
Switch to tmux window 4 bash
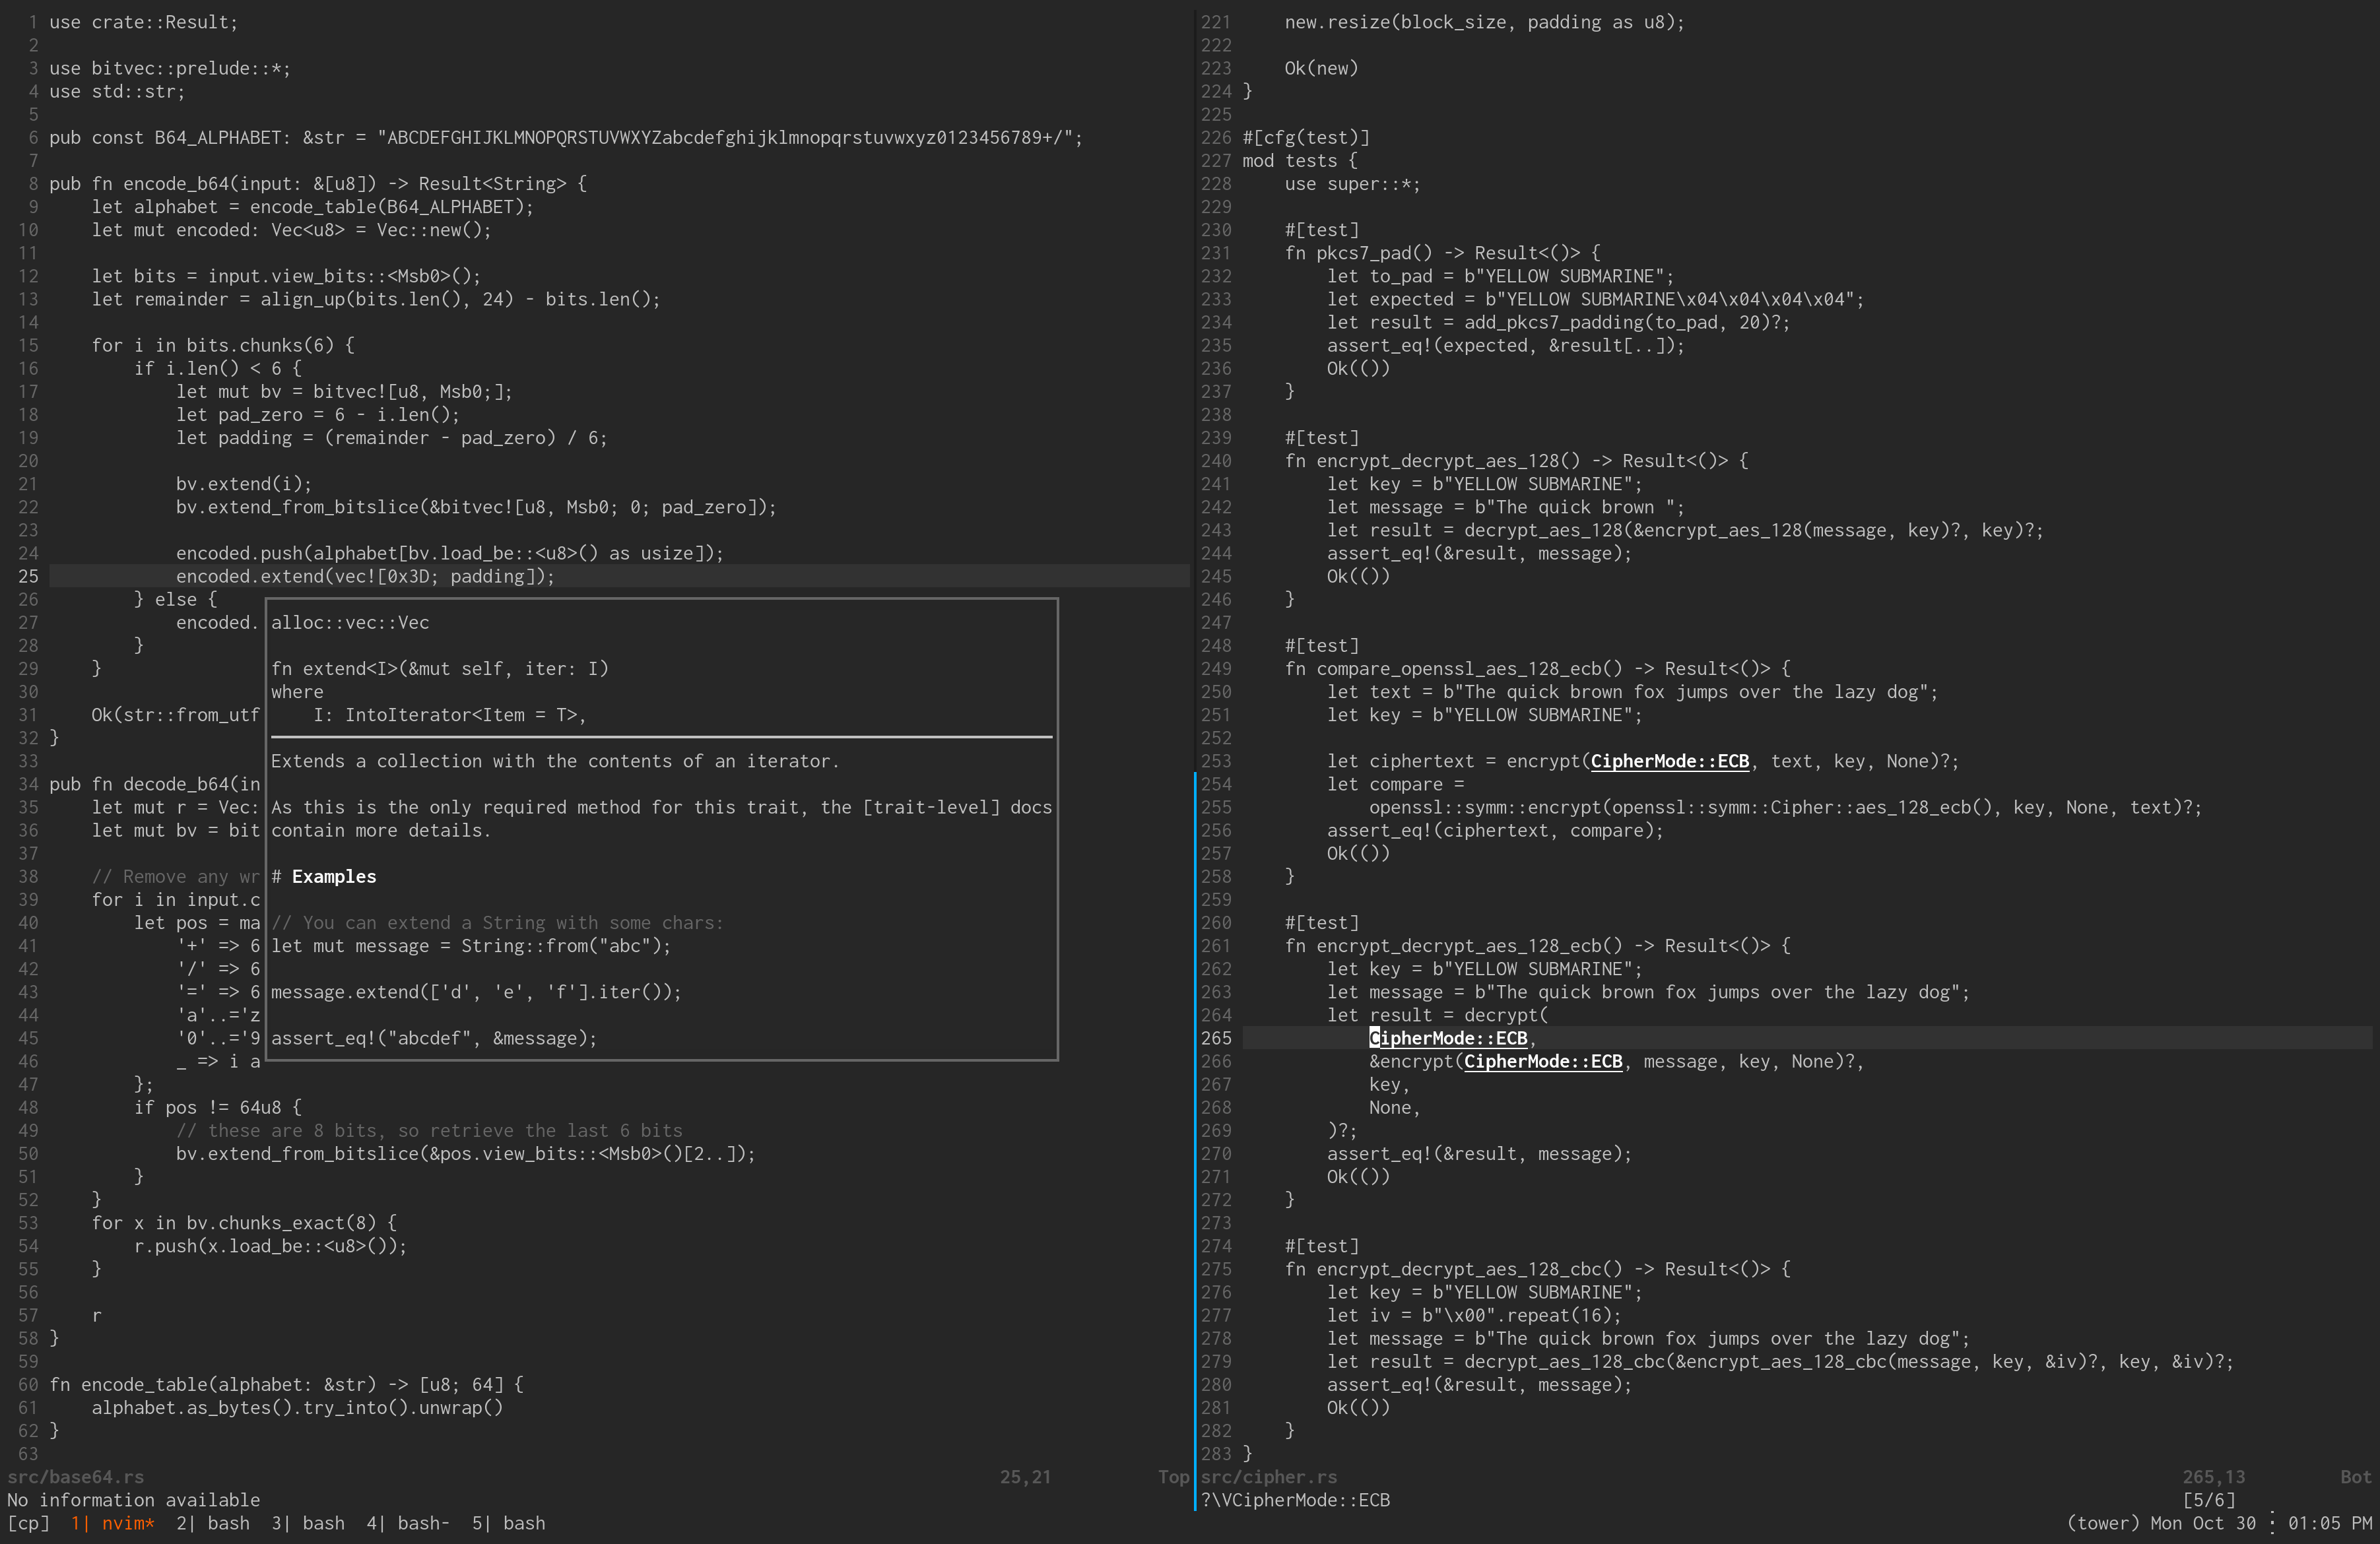point(407,1523)
